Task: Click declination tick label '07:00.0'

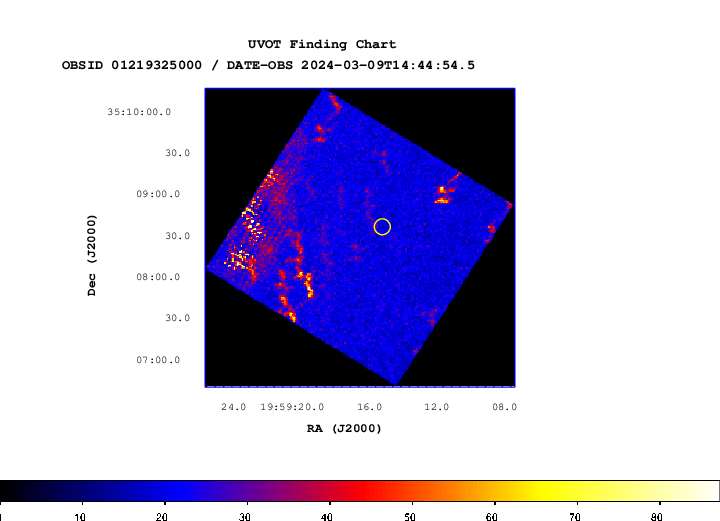Action: 158,360
